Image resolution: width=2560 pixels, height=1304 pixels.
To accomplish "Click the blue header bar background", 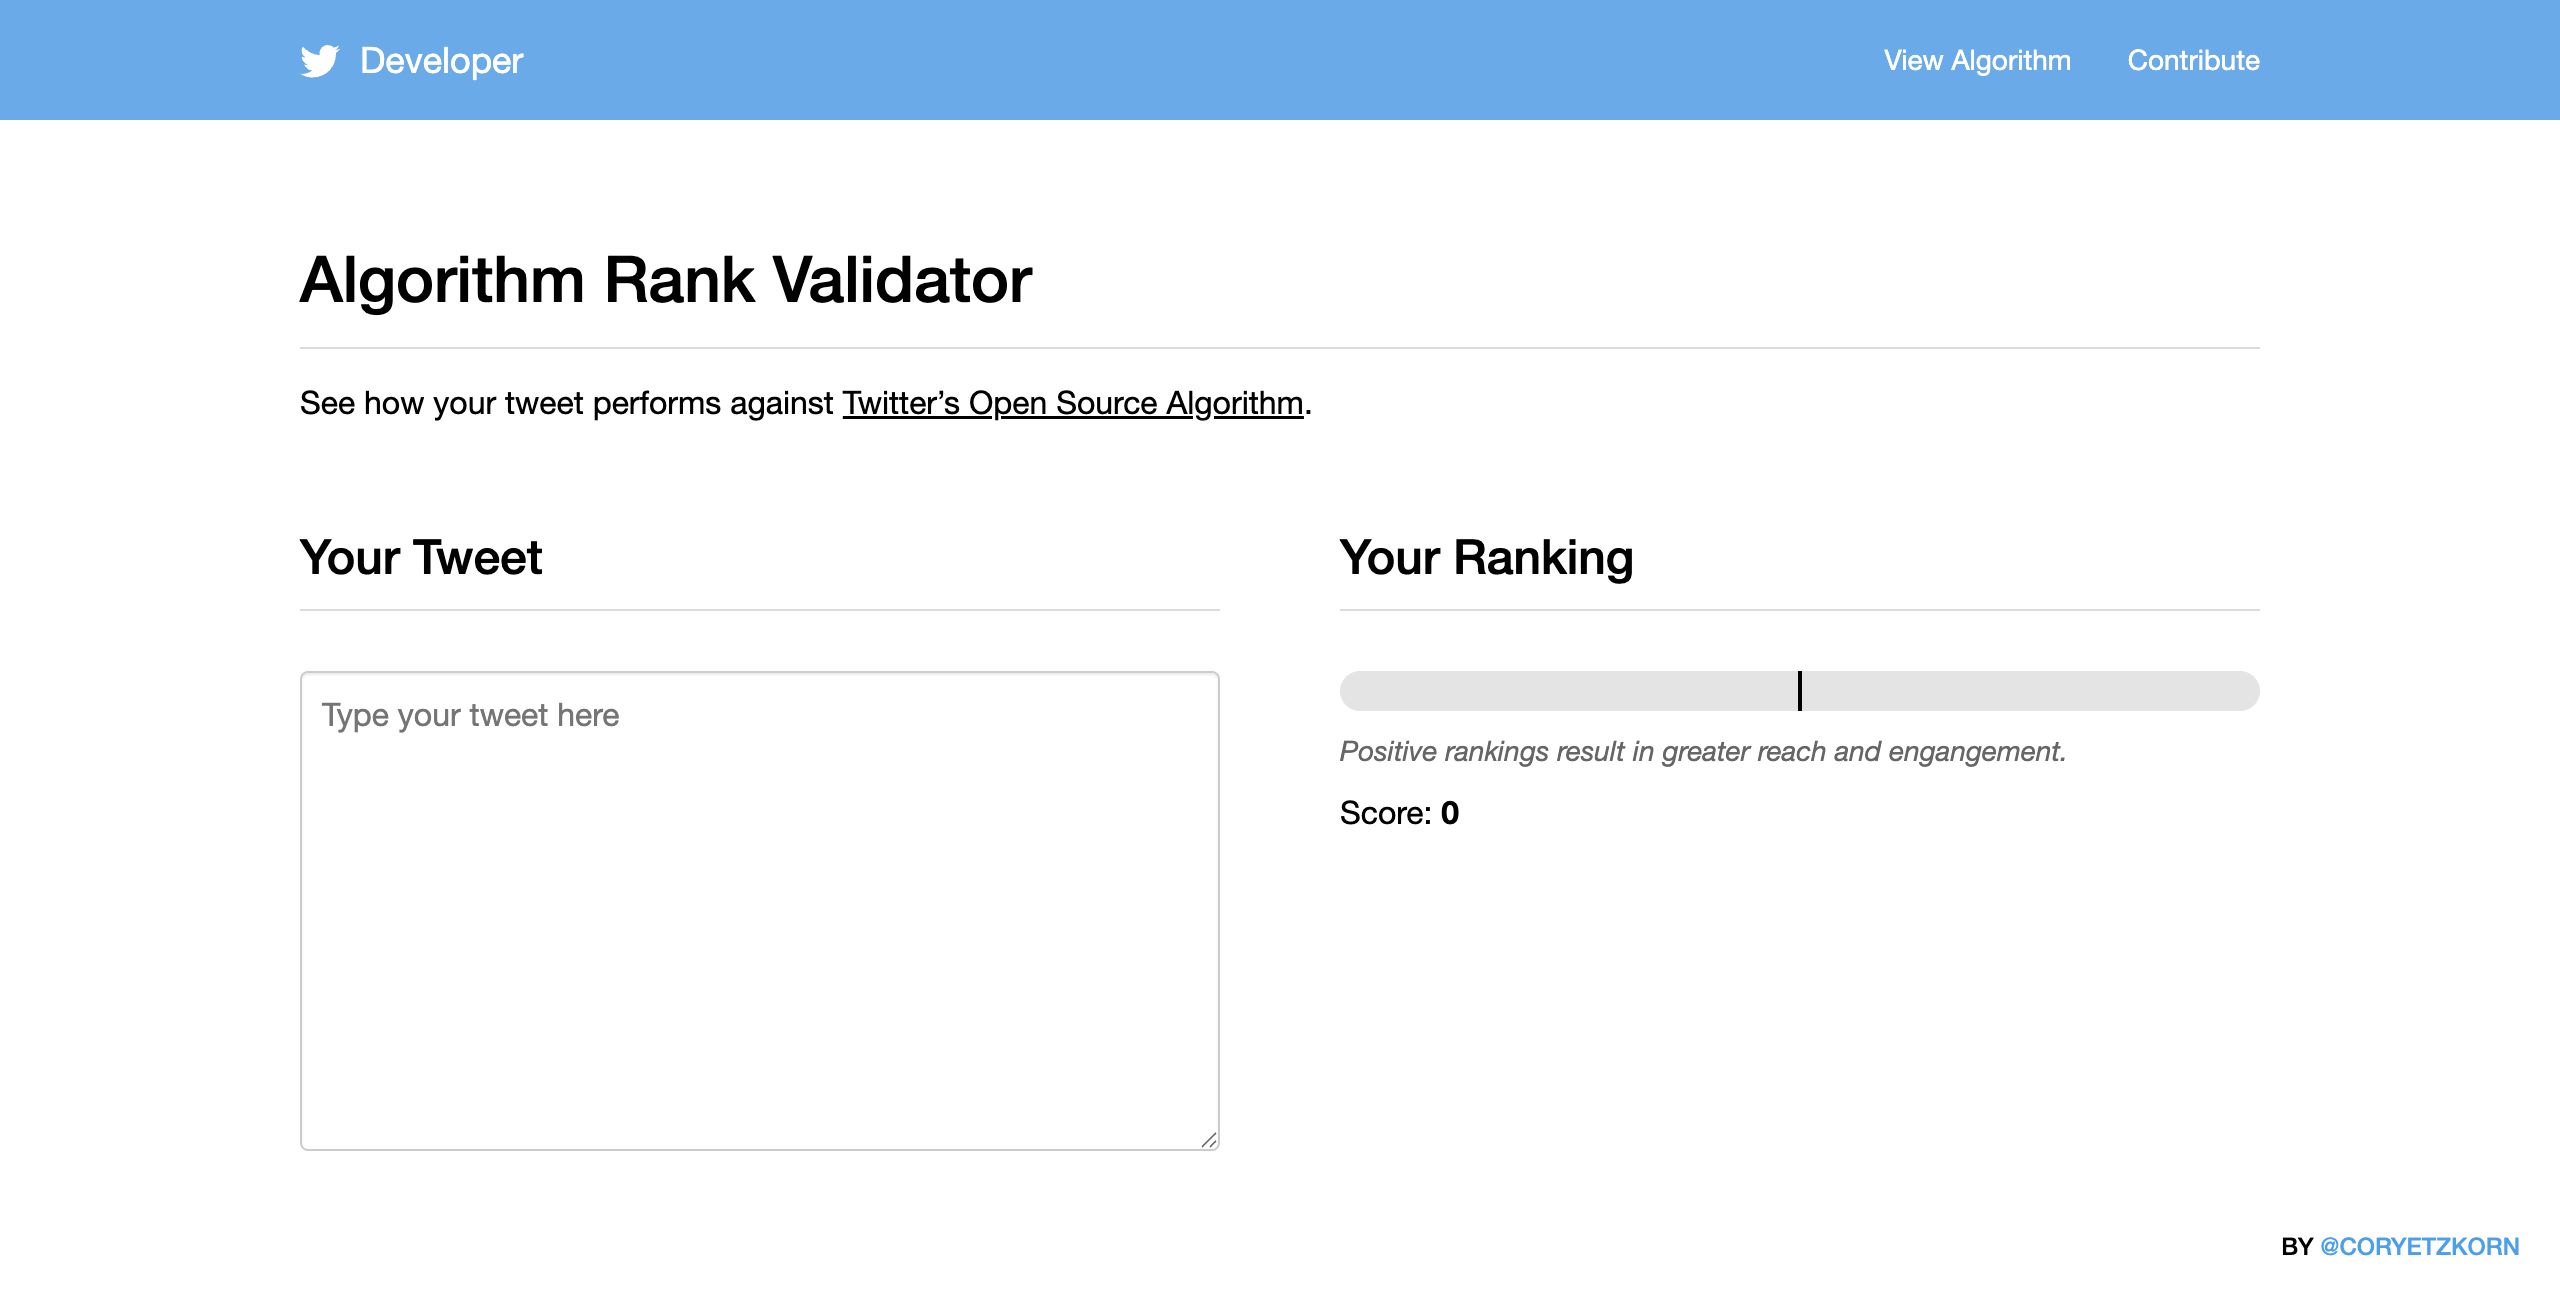I will (x=1200, y=60).
